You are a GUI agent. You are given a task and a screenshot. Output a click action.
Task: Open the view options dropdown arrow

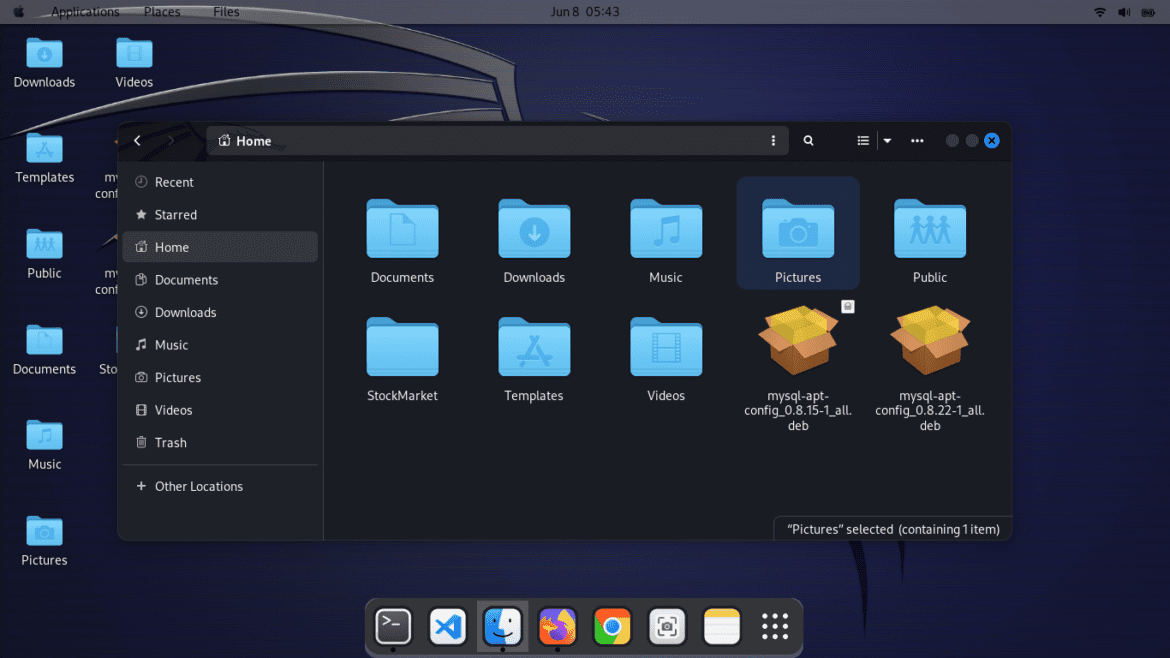pyautogui.click(x=886, y=140)
